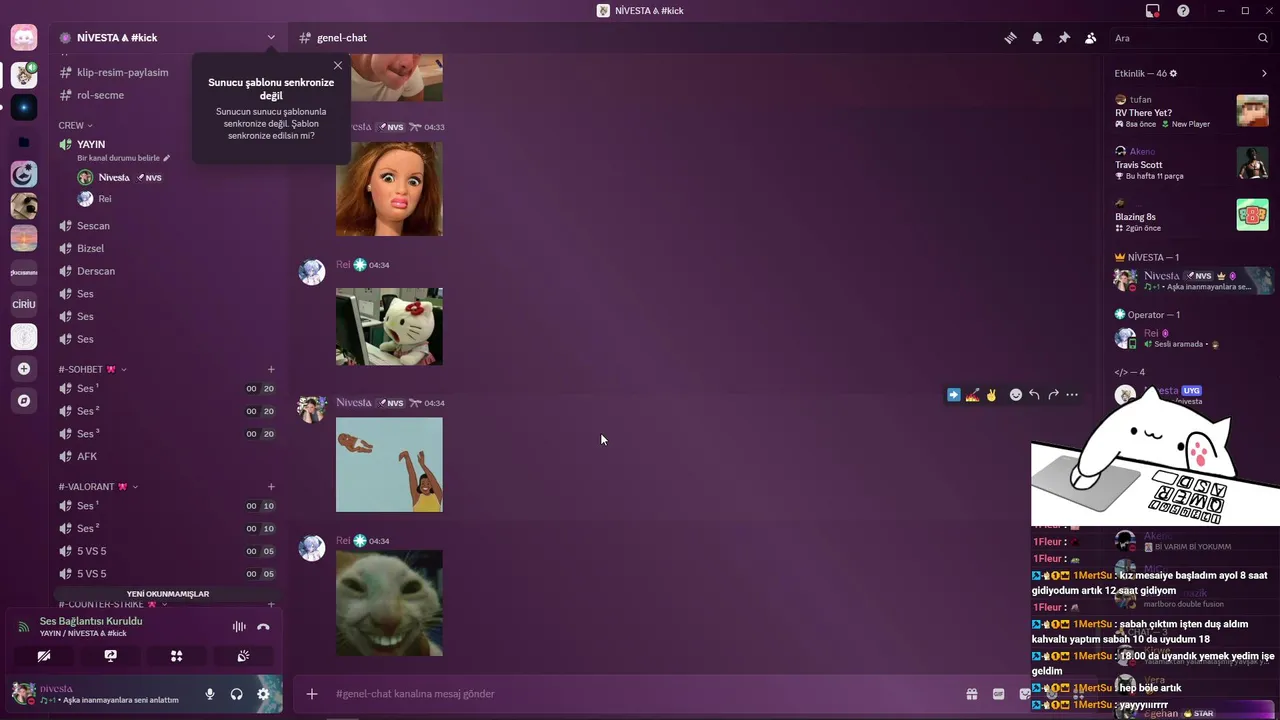The image size is (1280, 720).
Task: Mute the microphone
Action: pos(210,694)
